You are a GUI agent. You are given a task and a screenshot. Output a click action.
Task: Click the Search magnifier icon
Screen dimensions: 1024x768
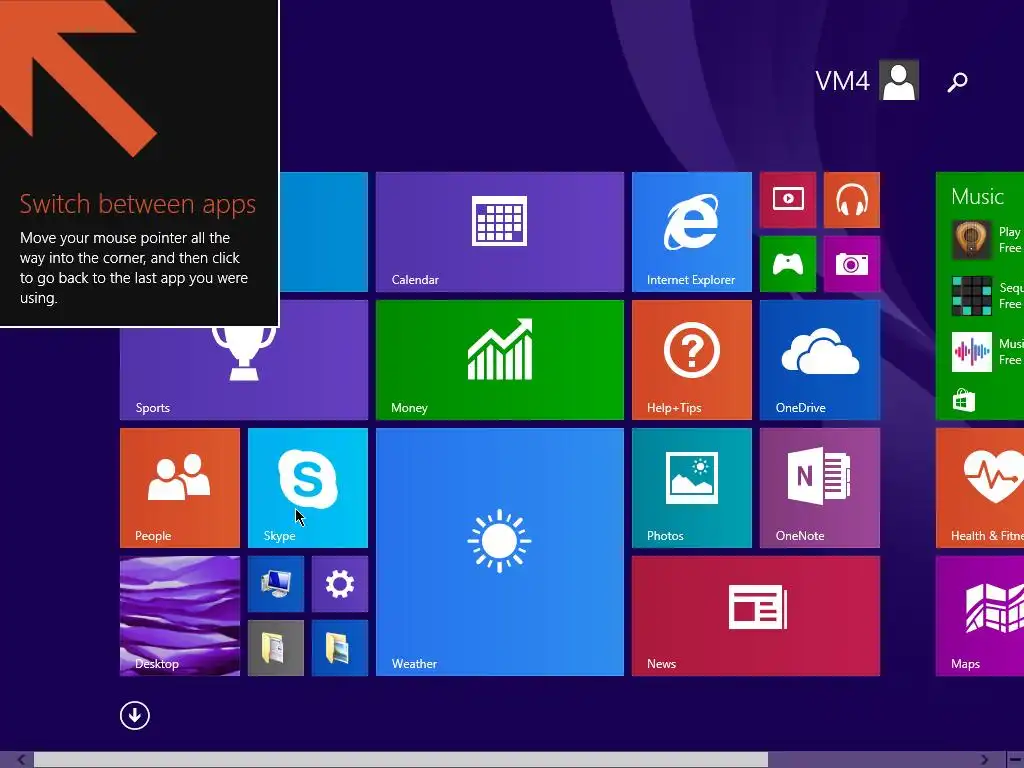pyautogui.click(x=957, y=82)
